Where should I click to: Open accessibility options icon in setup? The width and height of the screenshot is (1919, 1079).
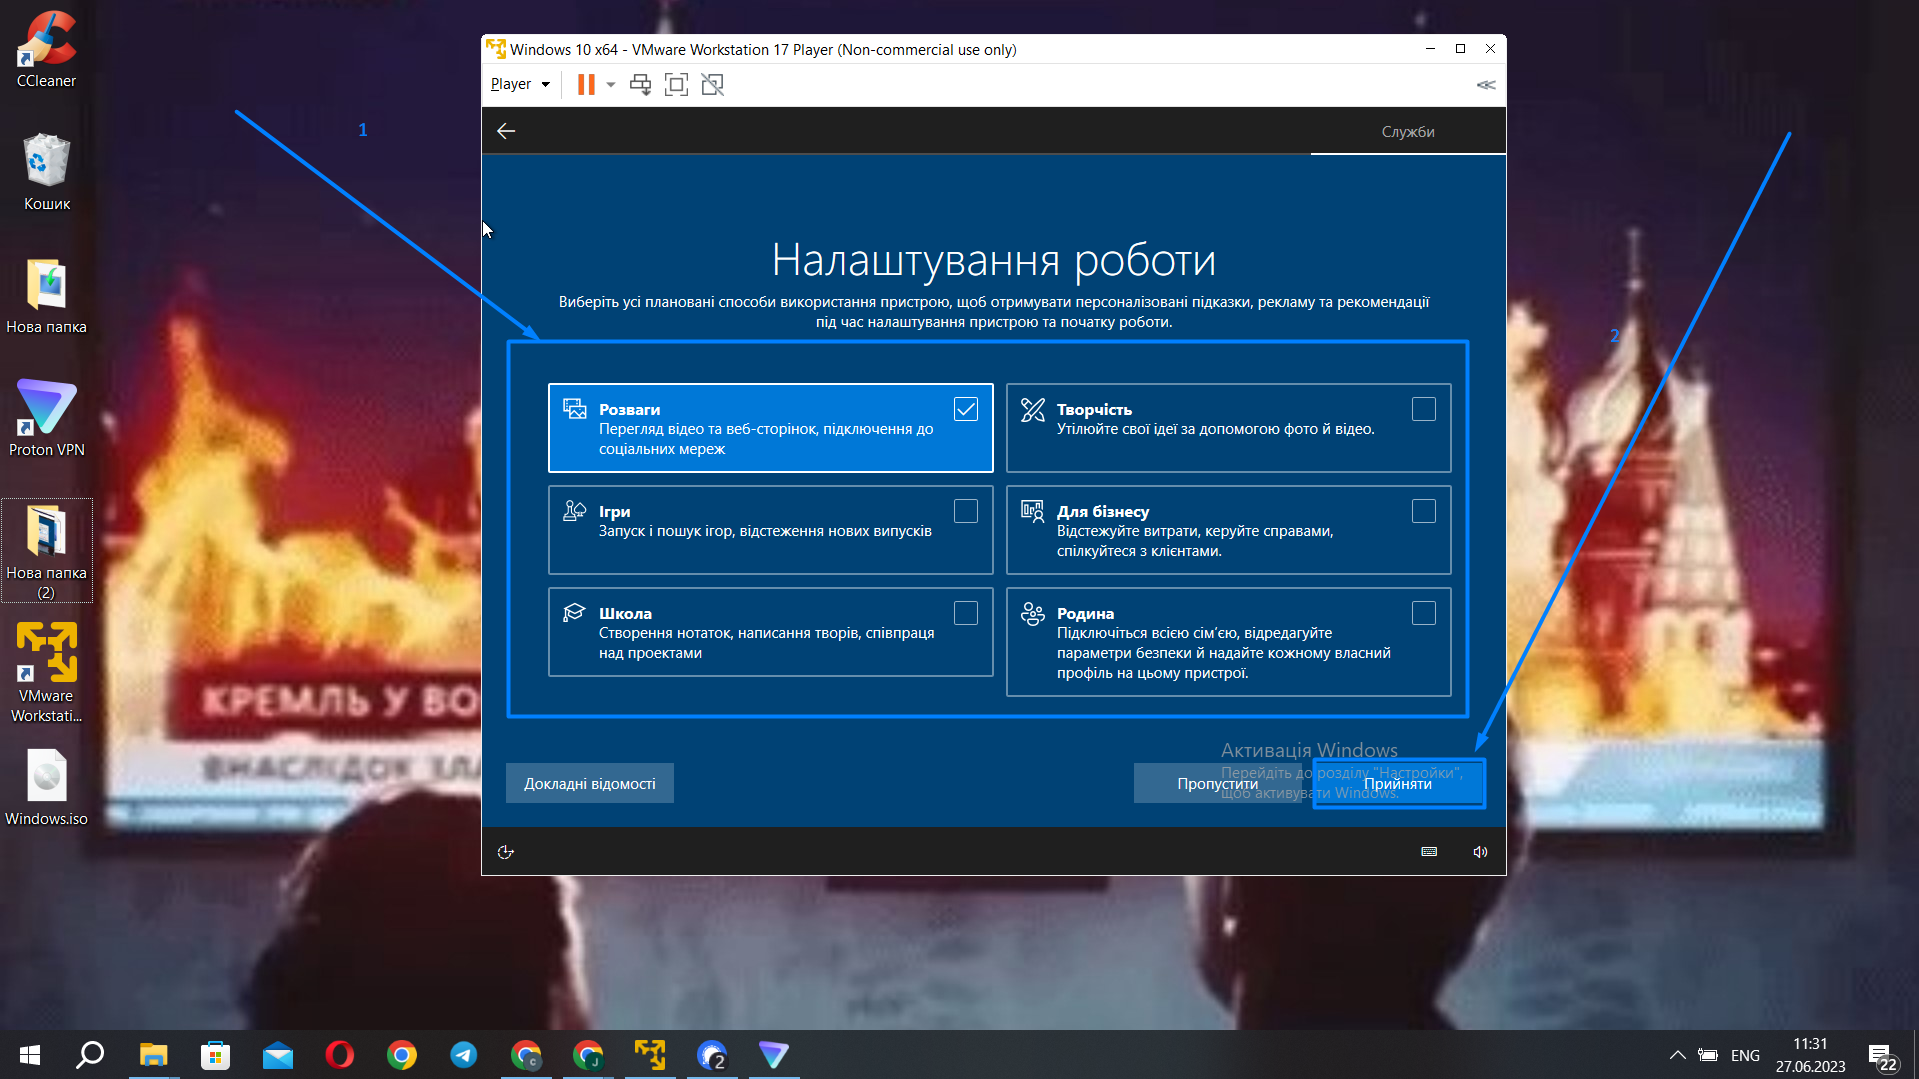tap(506, 852)
